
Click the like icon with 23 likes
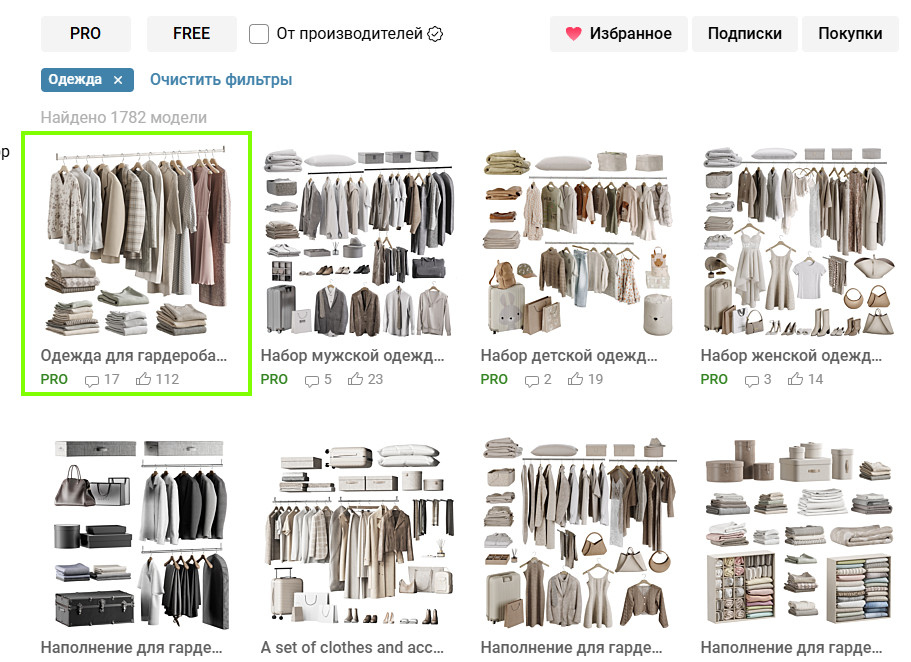click(x=355, y=379)
